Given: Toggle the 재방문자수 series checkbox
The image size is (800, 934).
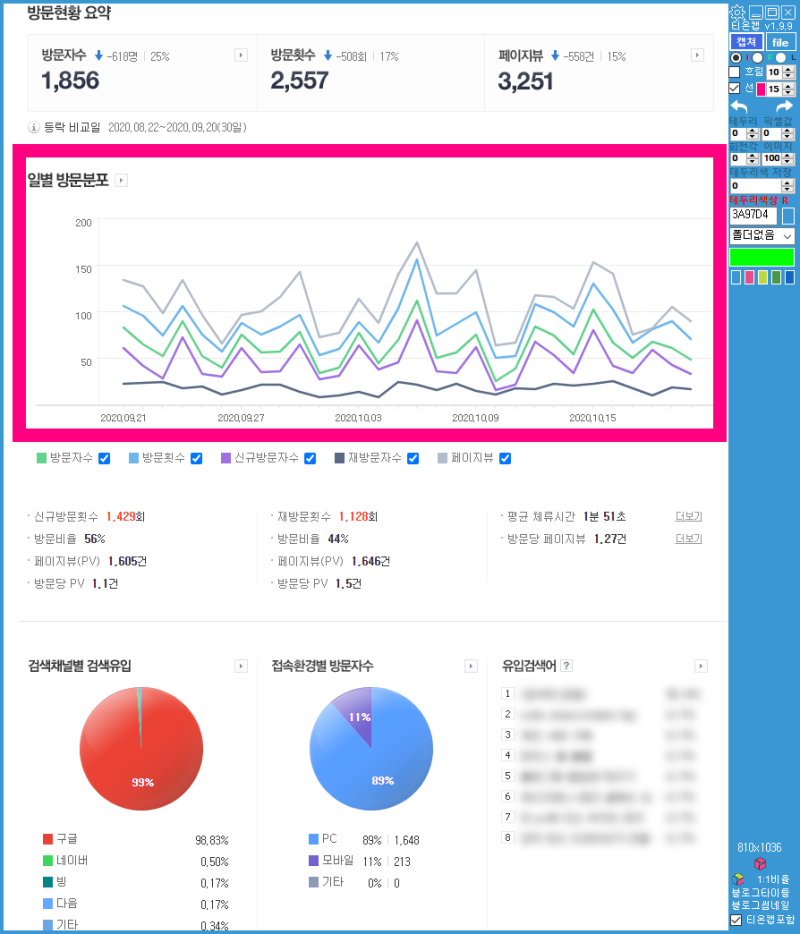Looking at the screenshot, I should (x=413, y=458).
